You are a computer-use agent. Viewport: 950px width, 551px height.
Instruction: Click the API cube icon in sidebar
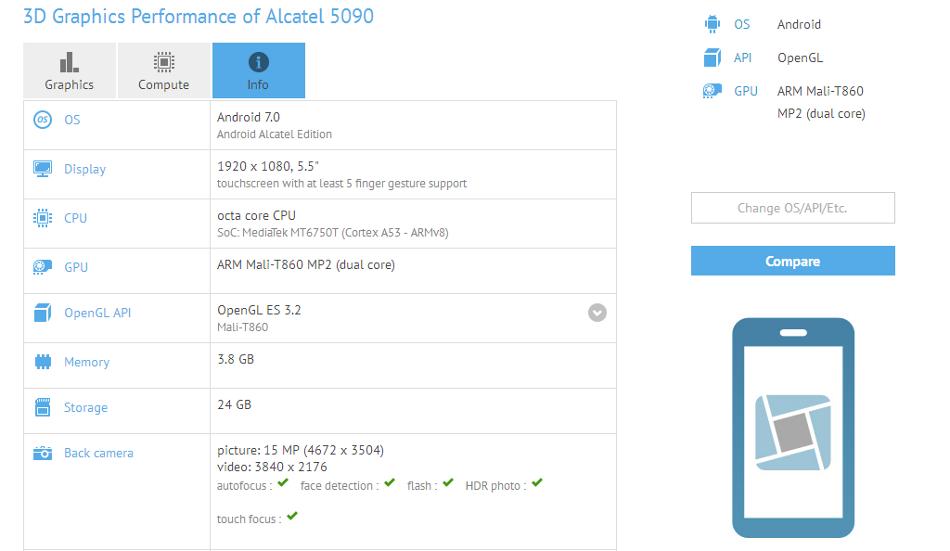(x=712, y=58)
